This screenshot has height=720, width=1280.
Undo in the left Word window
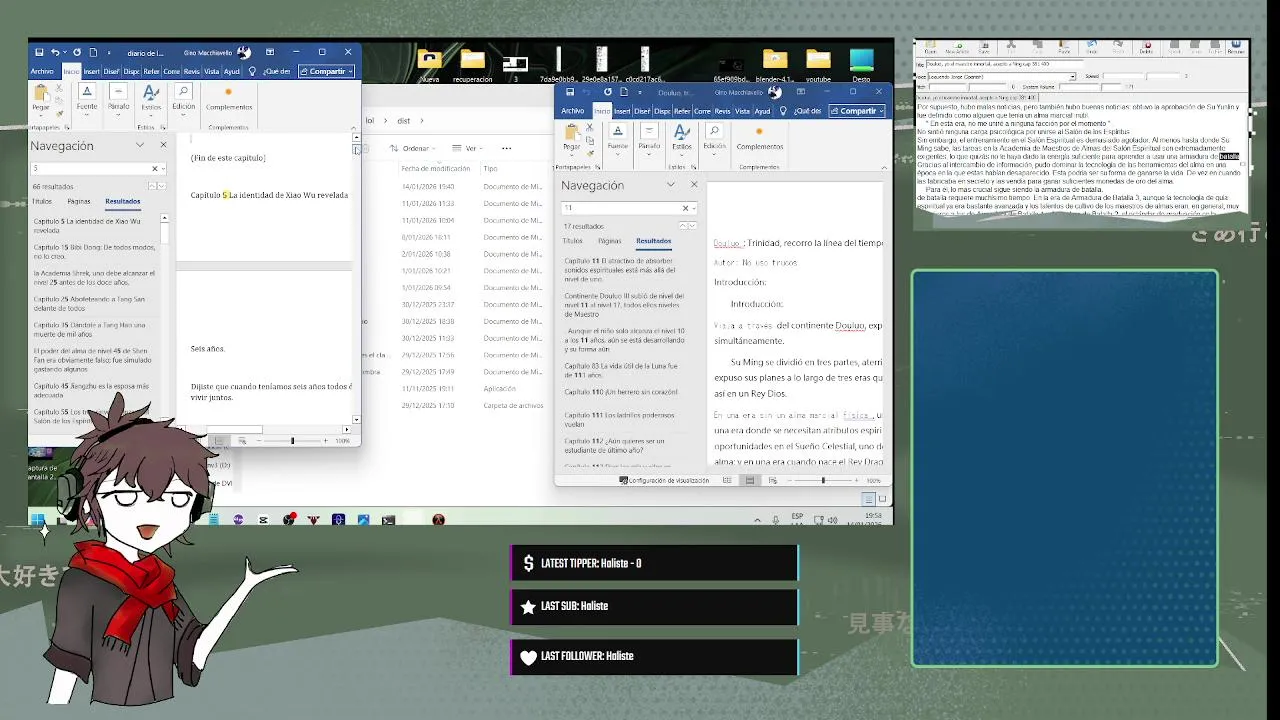coord(55,52)
